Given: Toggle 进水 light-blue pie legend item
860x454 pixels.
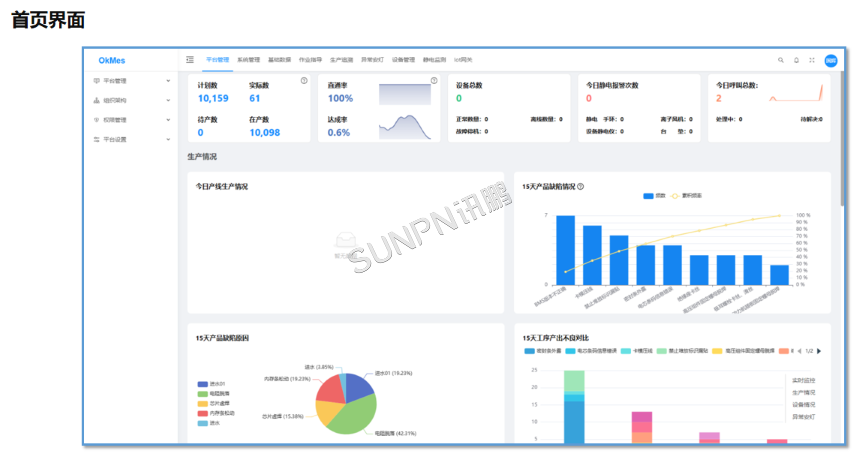Looking at the screenshot, I should pos(208,423).
